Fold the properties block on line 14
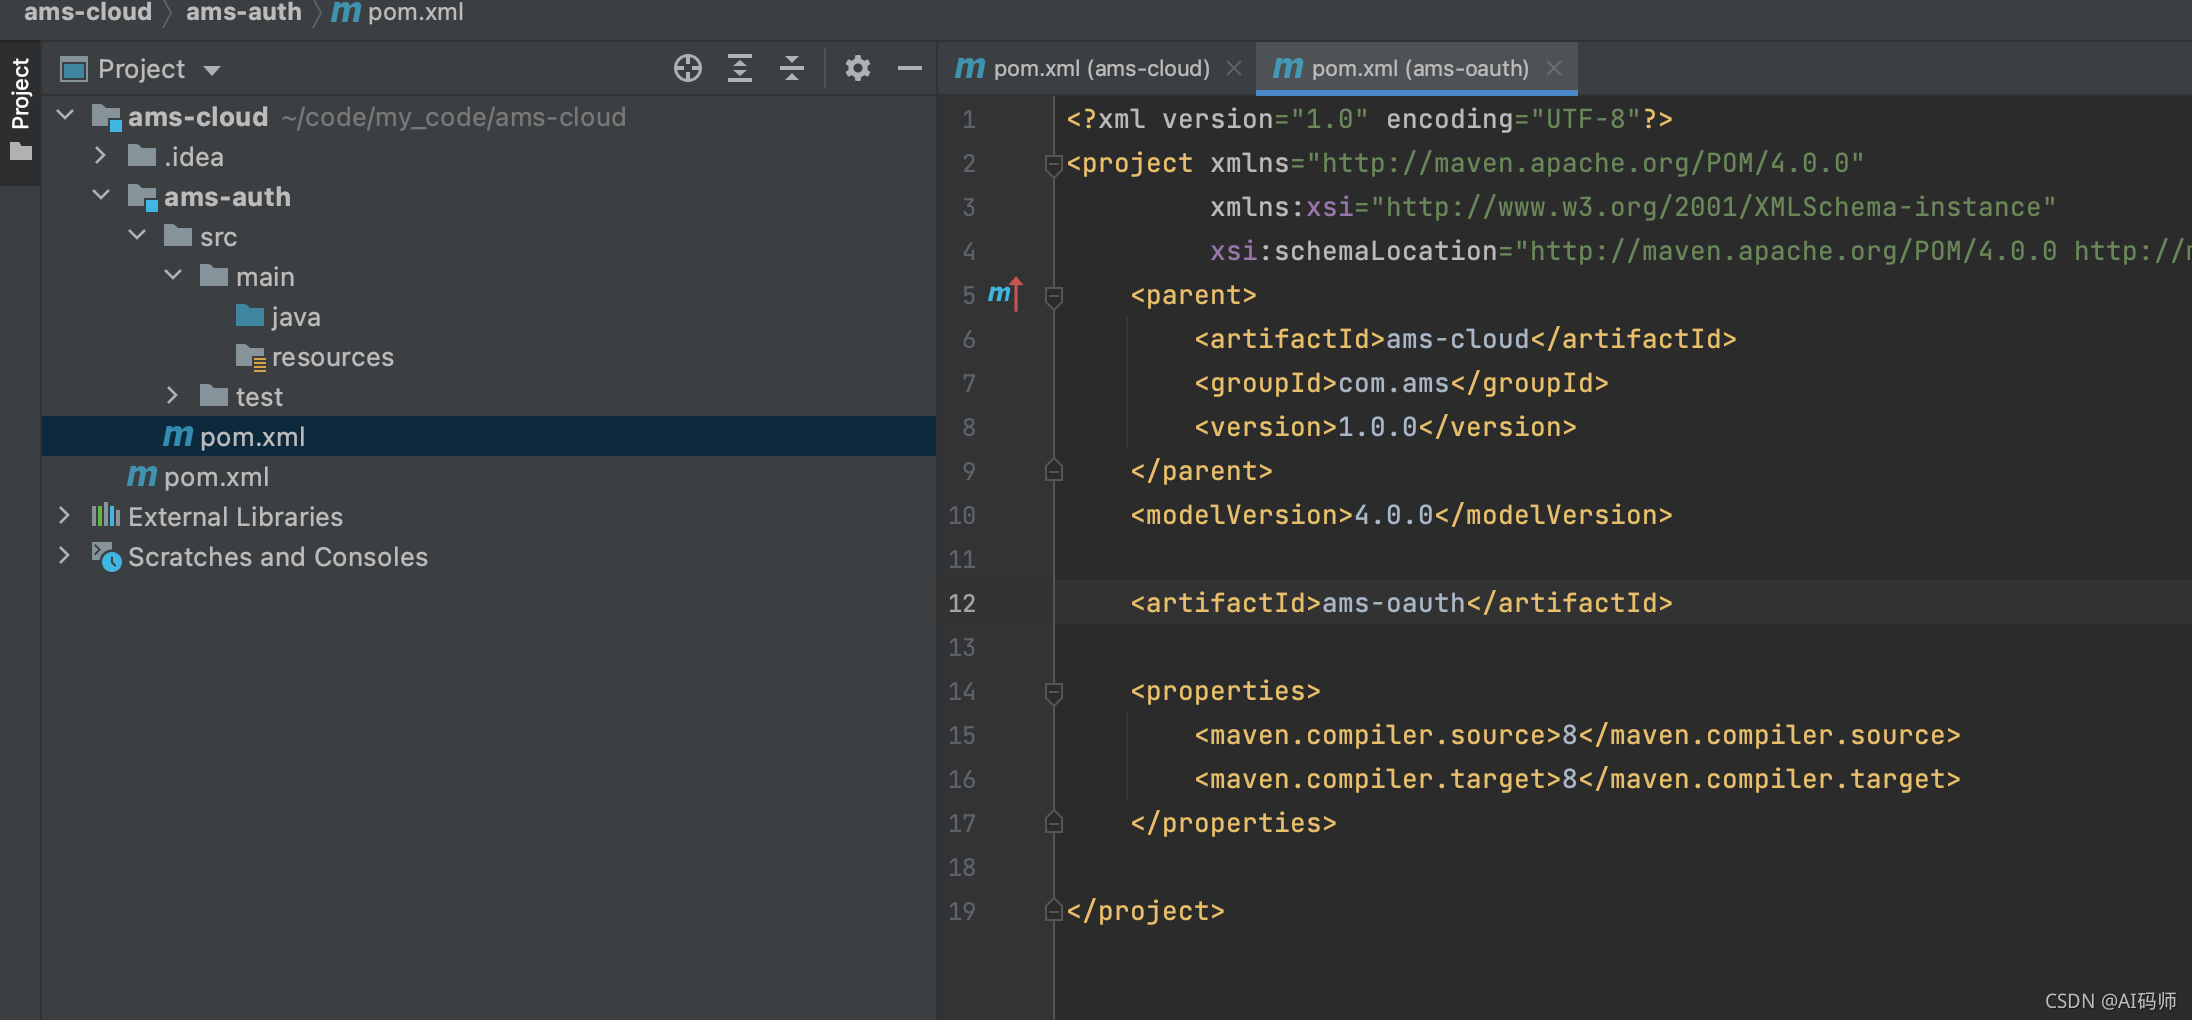This screenshot has height=1020, width=2192. [x=1053, y=691]
